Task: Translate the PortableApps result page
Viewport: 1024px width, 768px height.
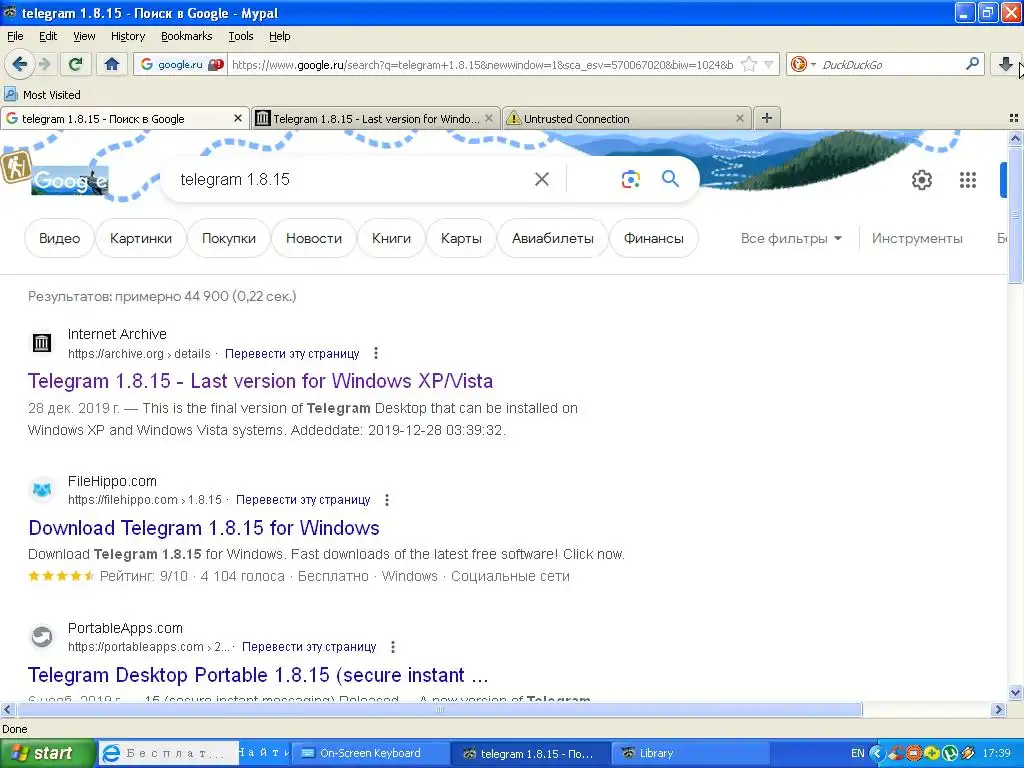Action: tap(309, 647)
